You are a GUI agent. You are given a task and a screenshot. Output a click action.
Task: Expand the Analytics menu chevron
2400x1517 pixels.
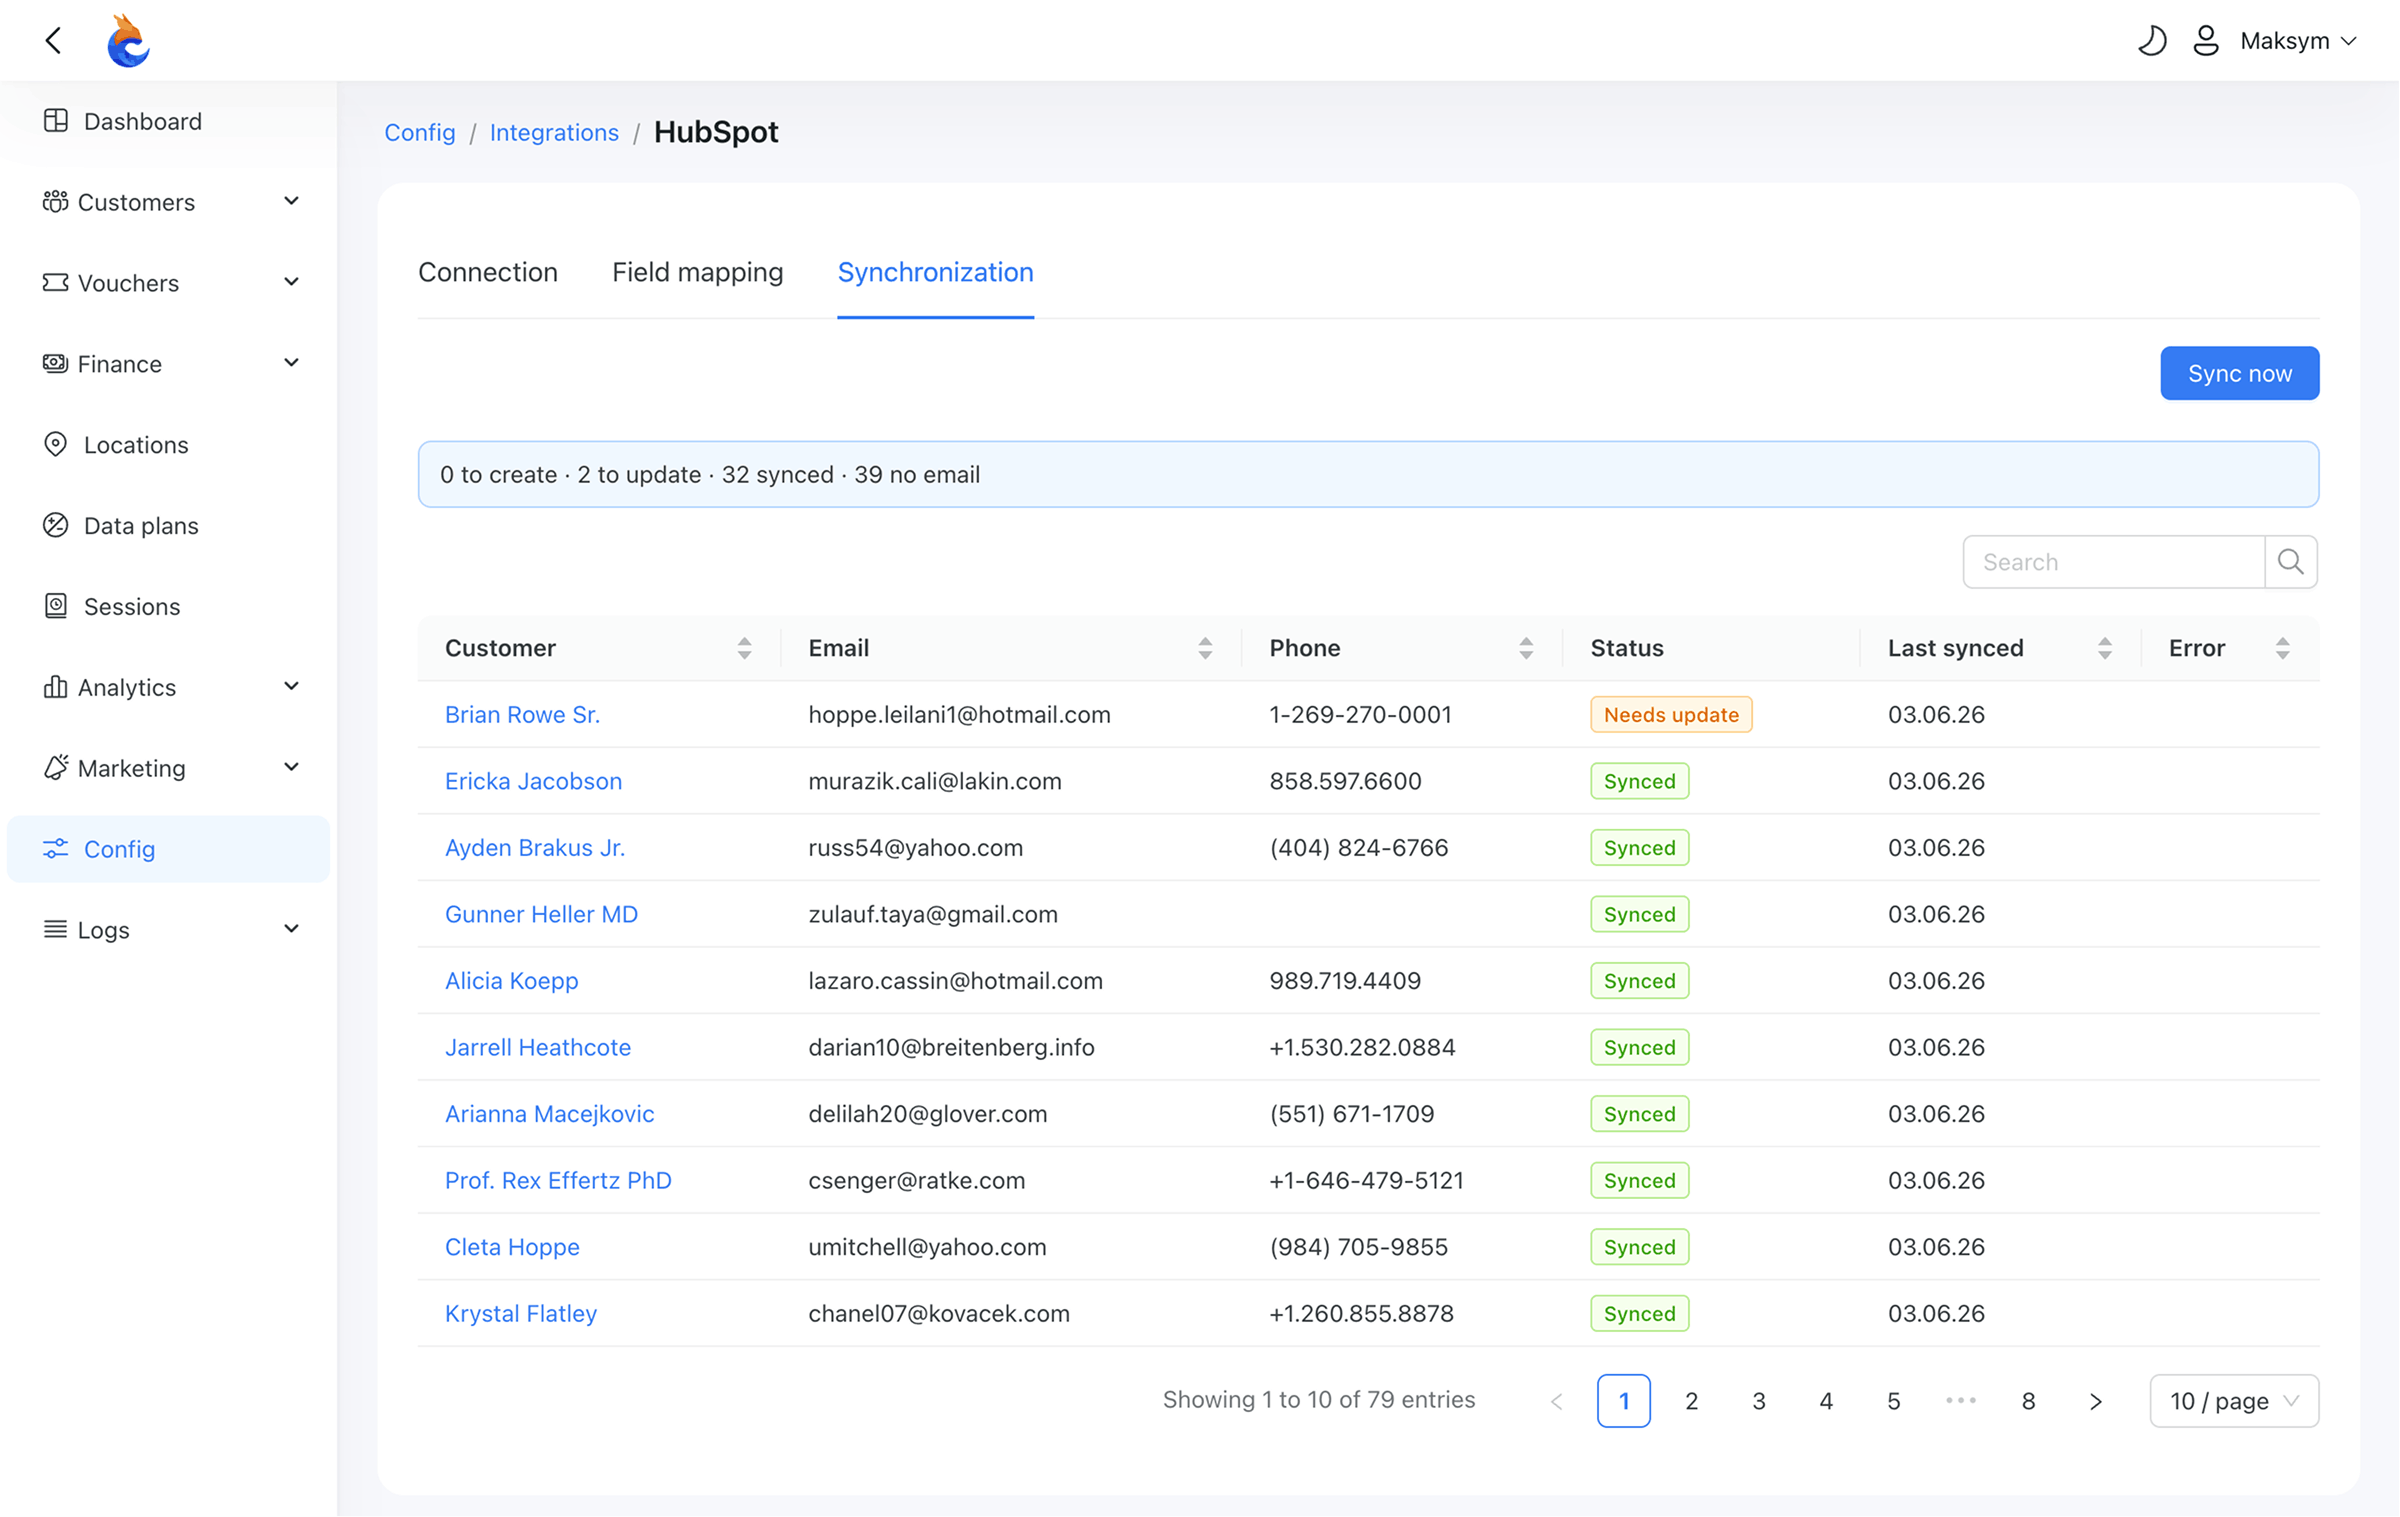pyautogui.click(x=291, y=688)
